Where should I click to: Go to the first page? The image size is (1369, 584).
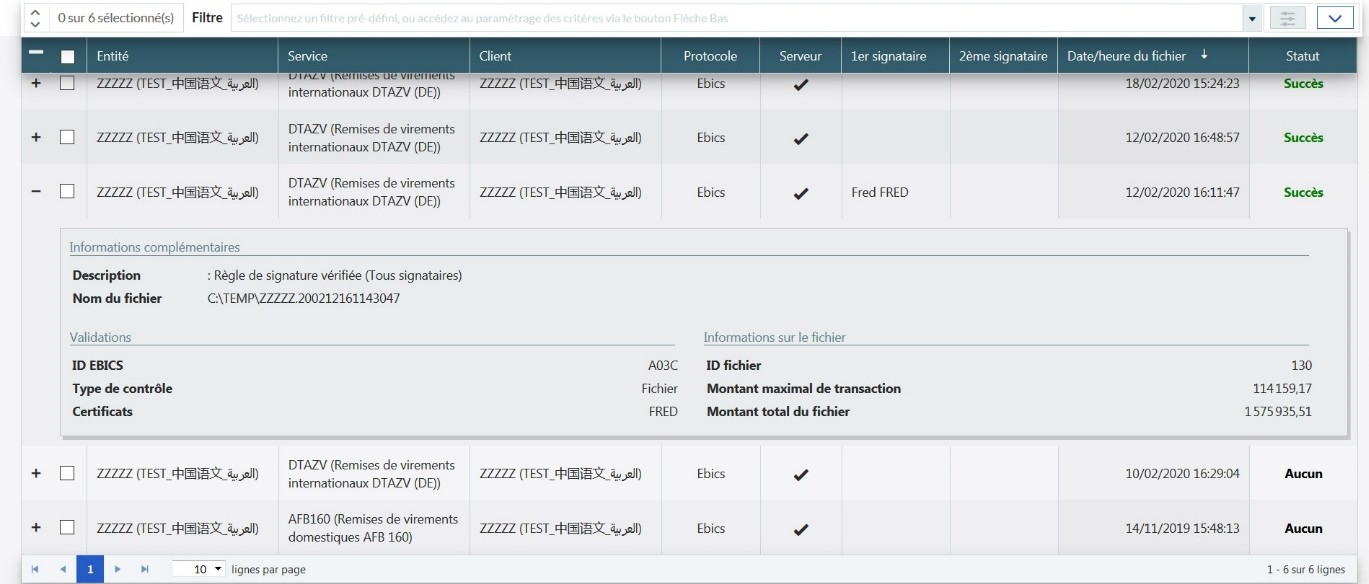click(36, 569)
